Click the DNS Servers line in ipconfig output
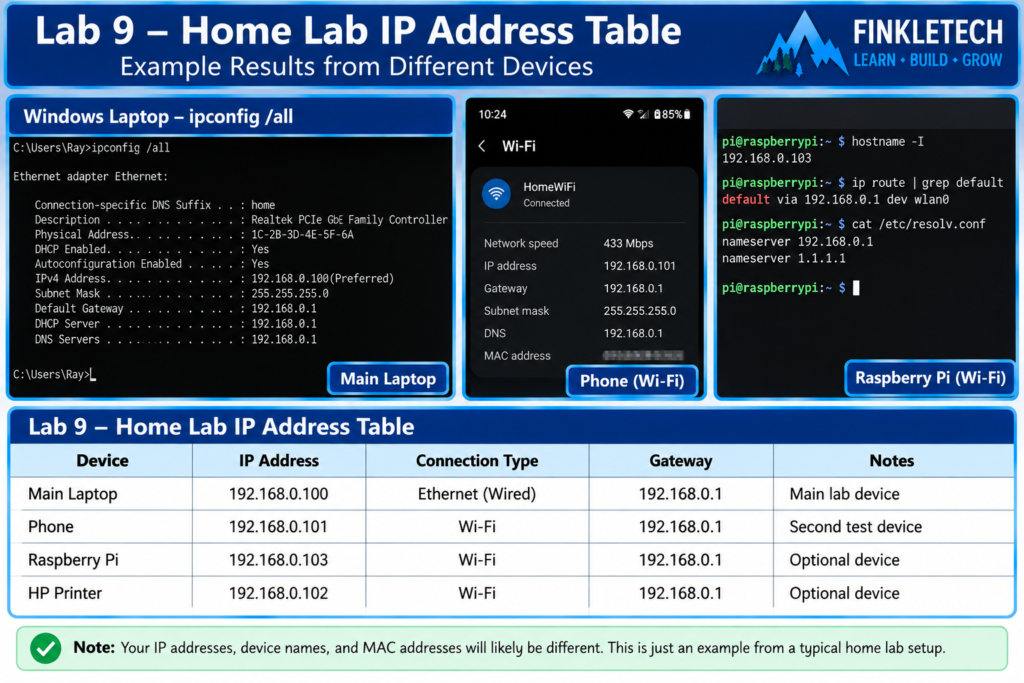The width and height of the screenshot is (1024, 683). point(176,340)
